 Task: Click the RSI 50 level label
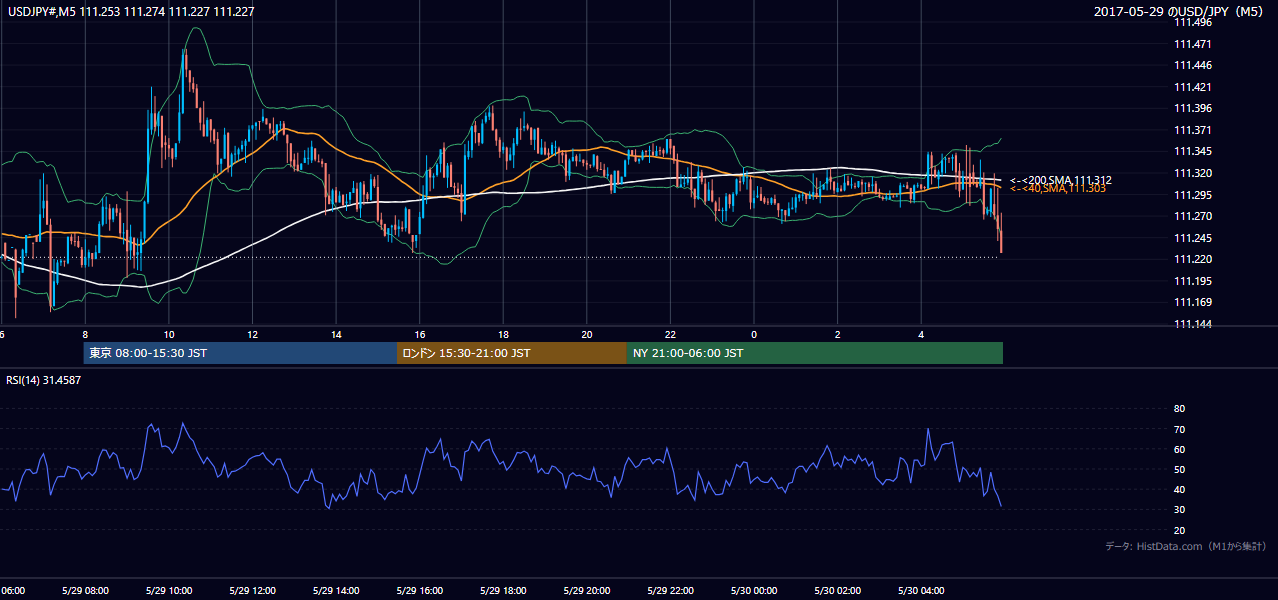pos(1179,469)
